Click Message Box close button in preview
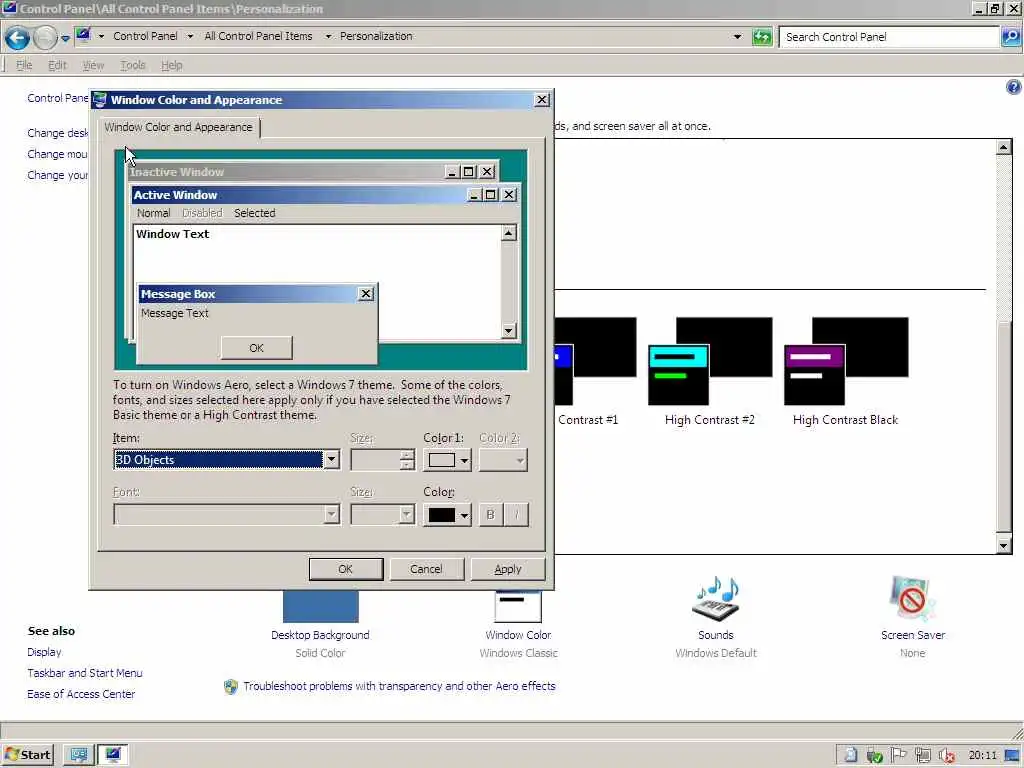The width and height of the screenshot is (1024, 768). tap(366, 294)
